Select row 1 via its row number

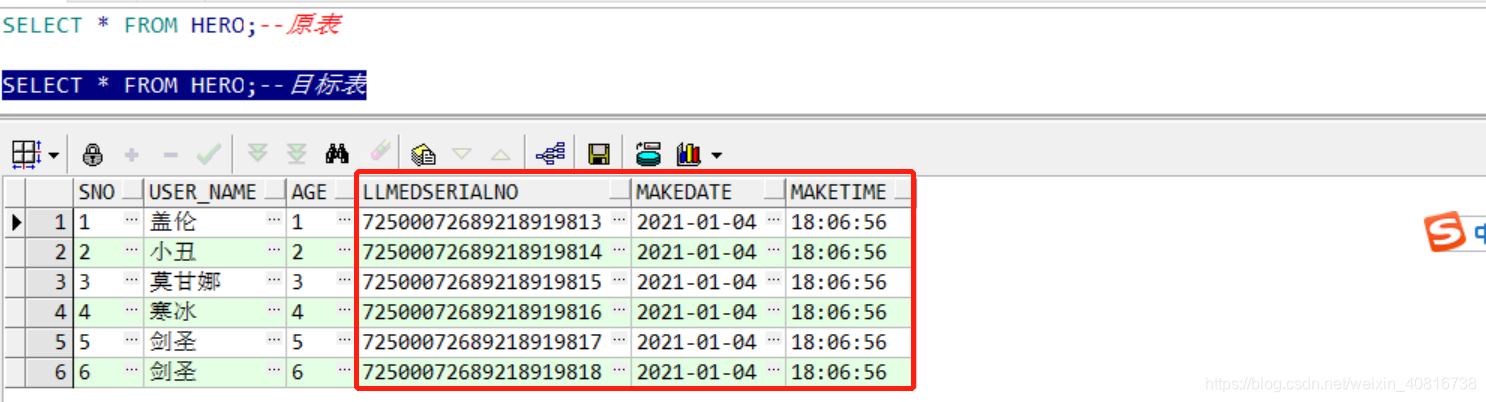pyautogui.click(x=49, y=222)
